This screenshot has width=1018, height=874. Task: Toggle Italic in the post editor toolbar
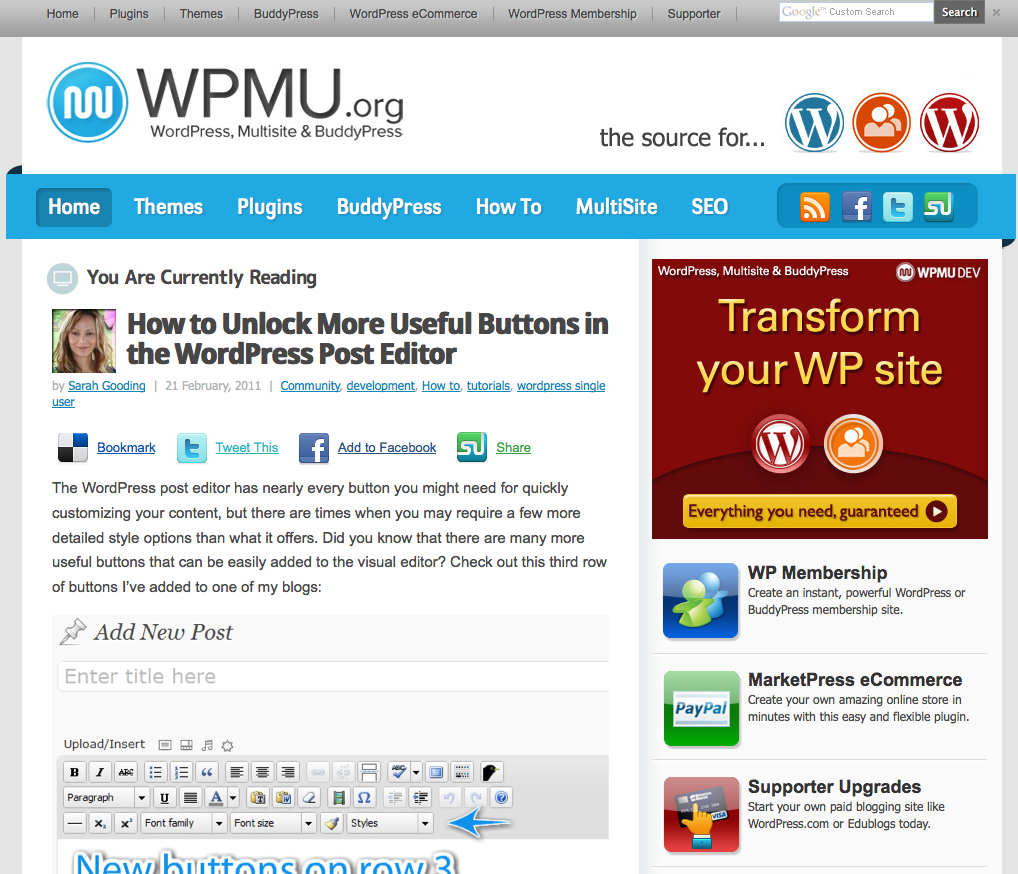(100, 772)
